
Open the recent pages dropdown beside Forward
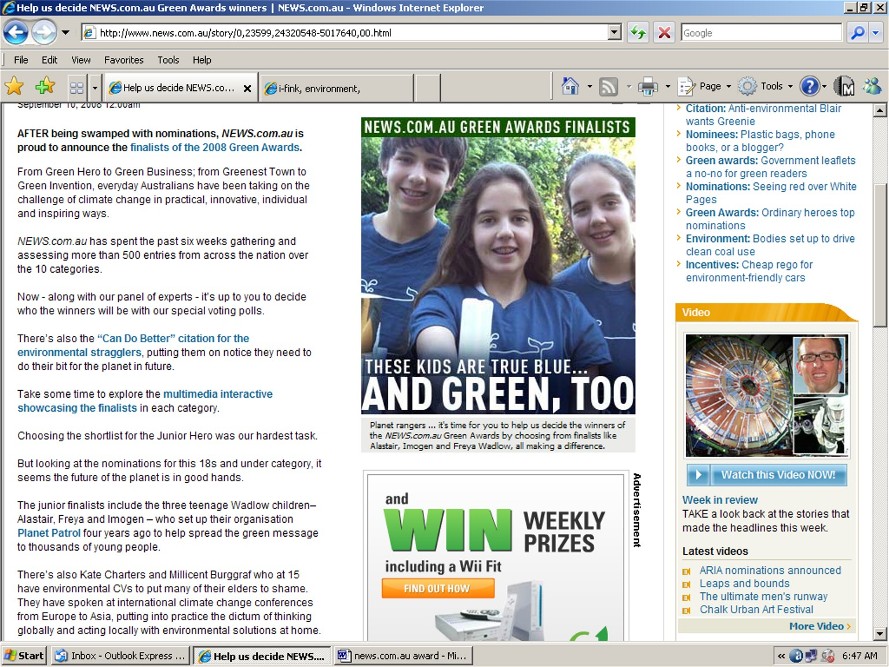tap(66, 32)
